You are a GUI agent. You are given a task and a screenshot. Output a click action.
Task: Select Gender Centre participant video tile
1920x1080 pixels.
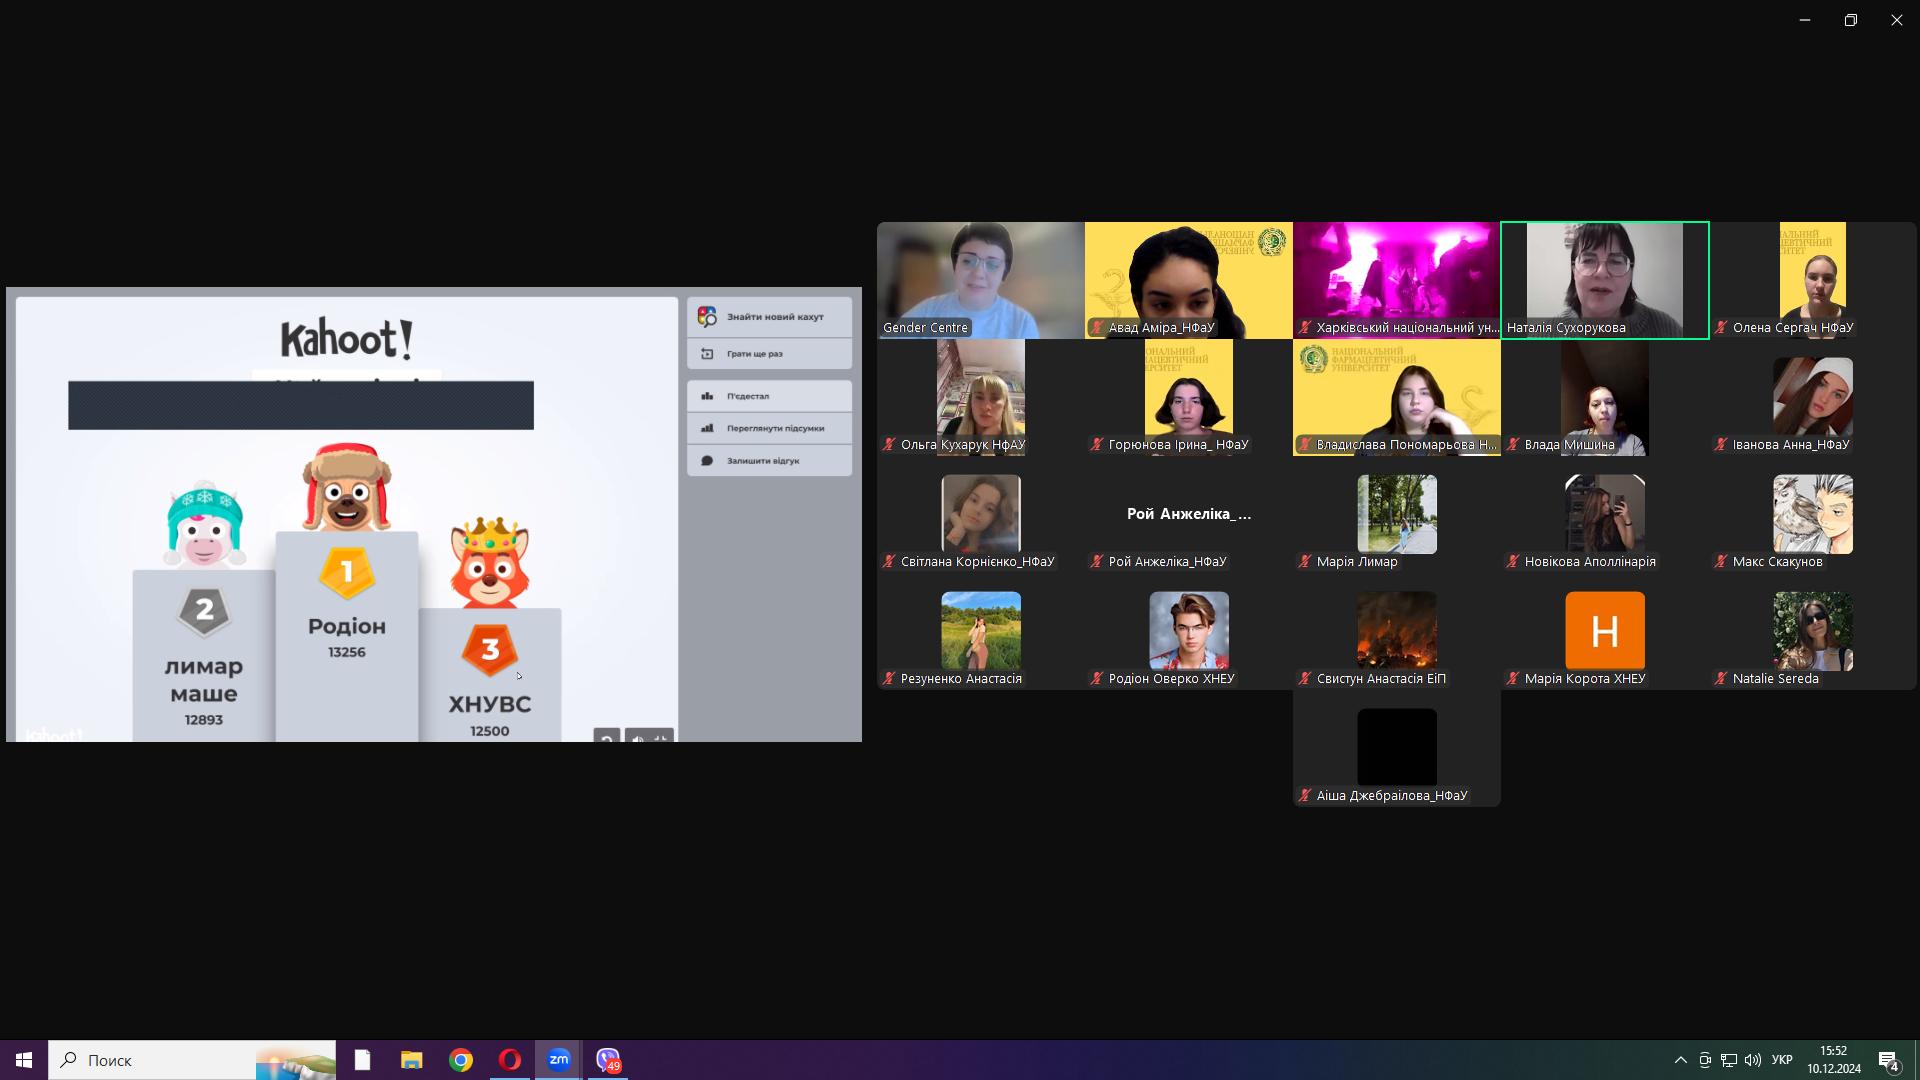981,280
